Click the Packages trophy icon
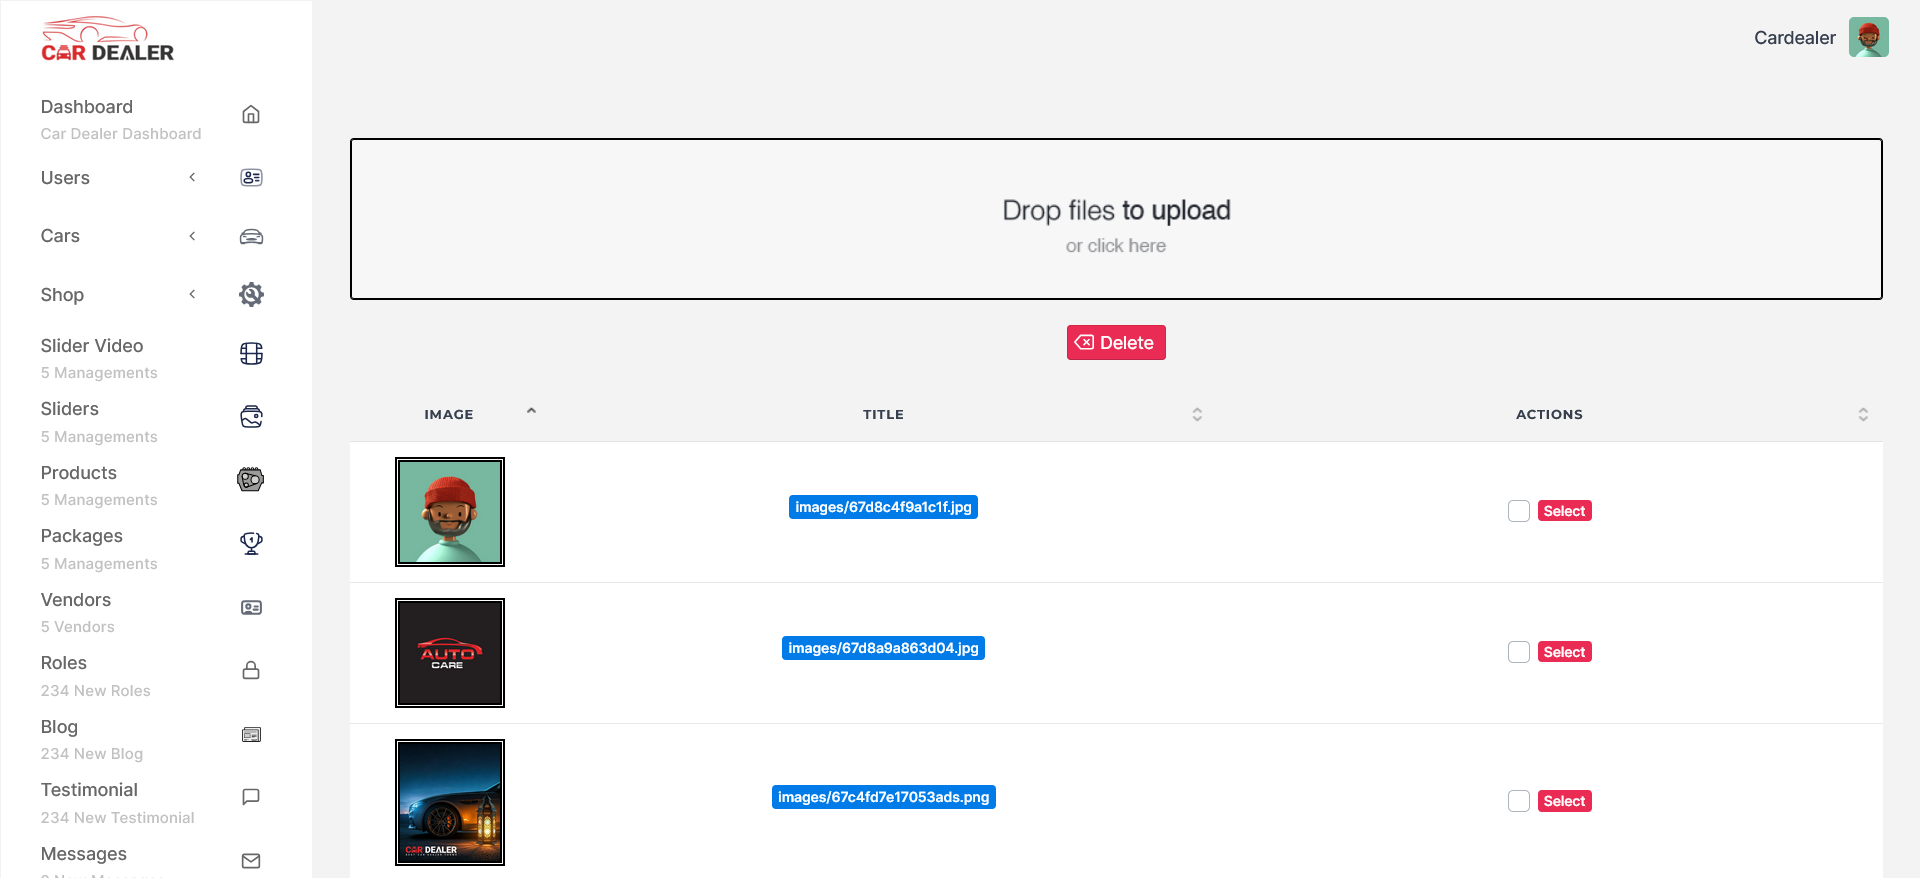The image size is (1920, 878). pyautogui.click(x=251, y=543)
